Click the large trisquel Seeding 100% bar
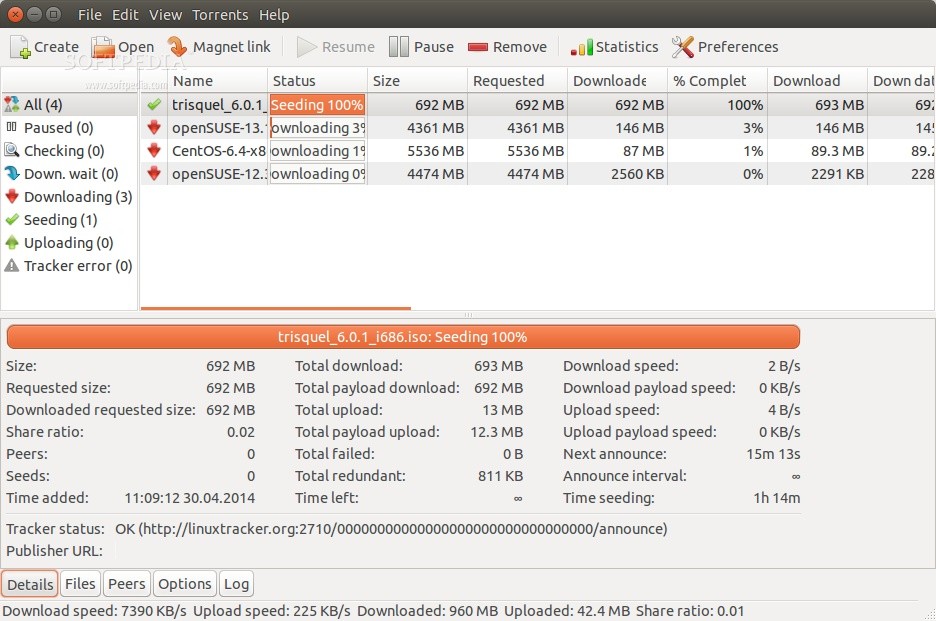The width and height of the screenshot is (936, 621). [x=403, y=337]
